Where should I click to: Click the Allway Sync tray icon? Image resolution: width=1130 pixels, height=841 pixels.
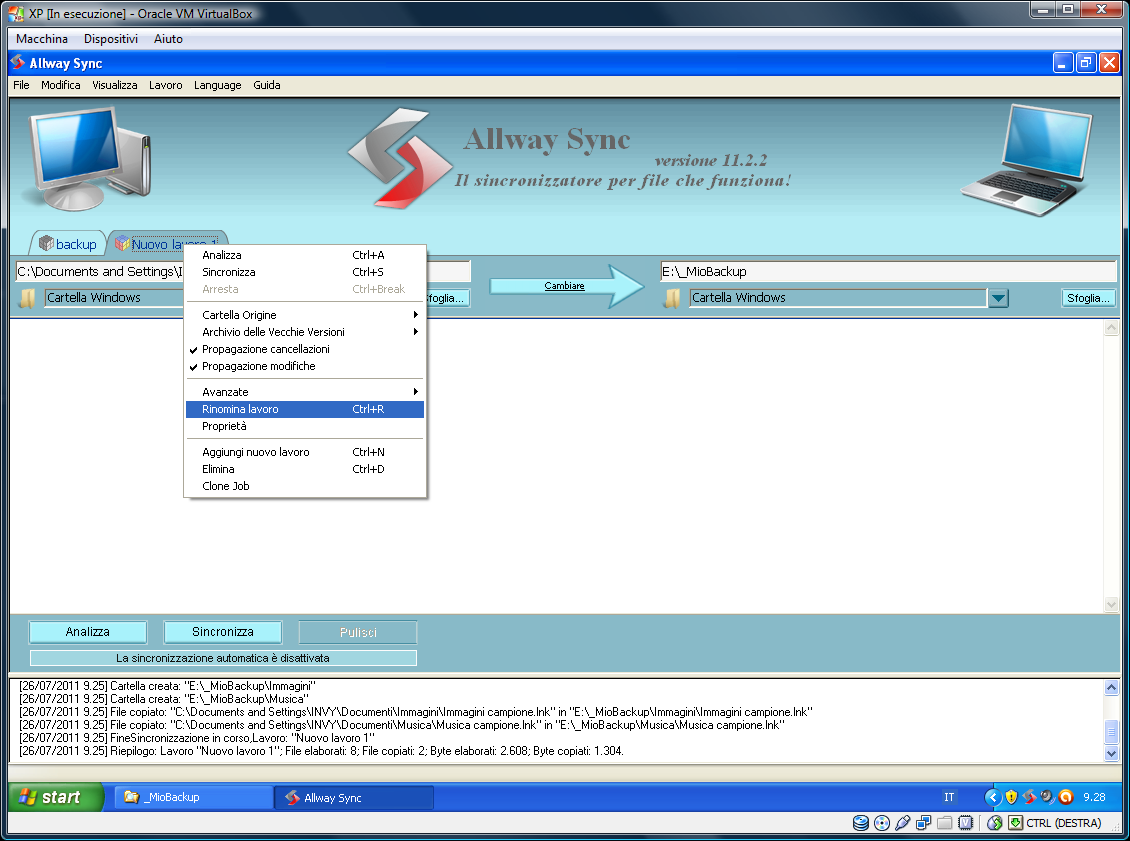pyautogui.click(x=1029, y=797)
